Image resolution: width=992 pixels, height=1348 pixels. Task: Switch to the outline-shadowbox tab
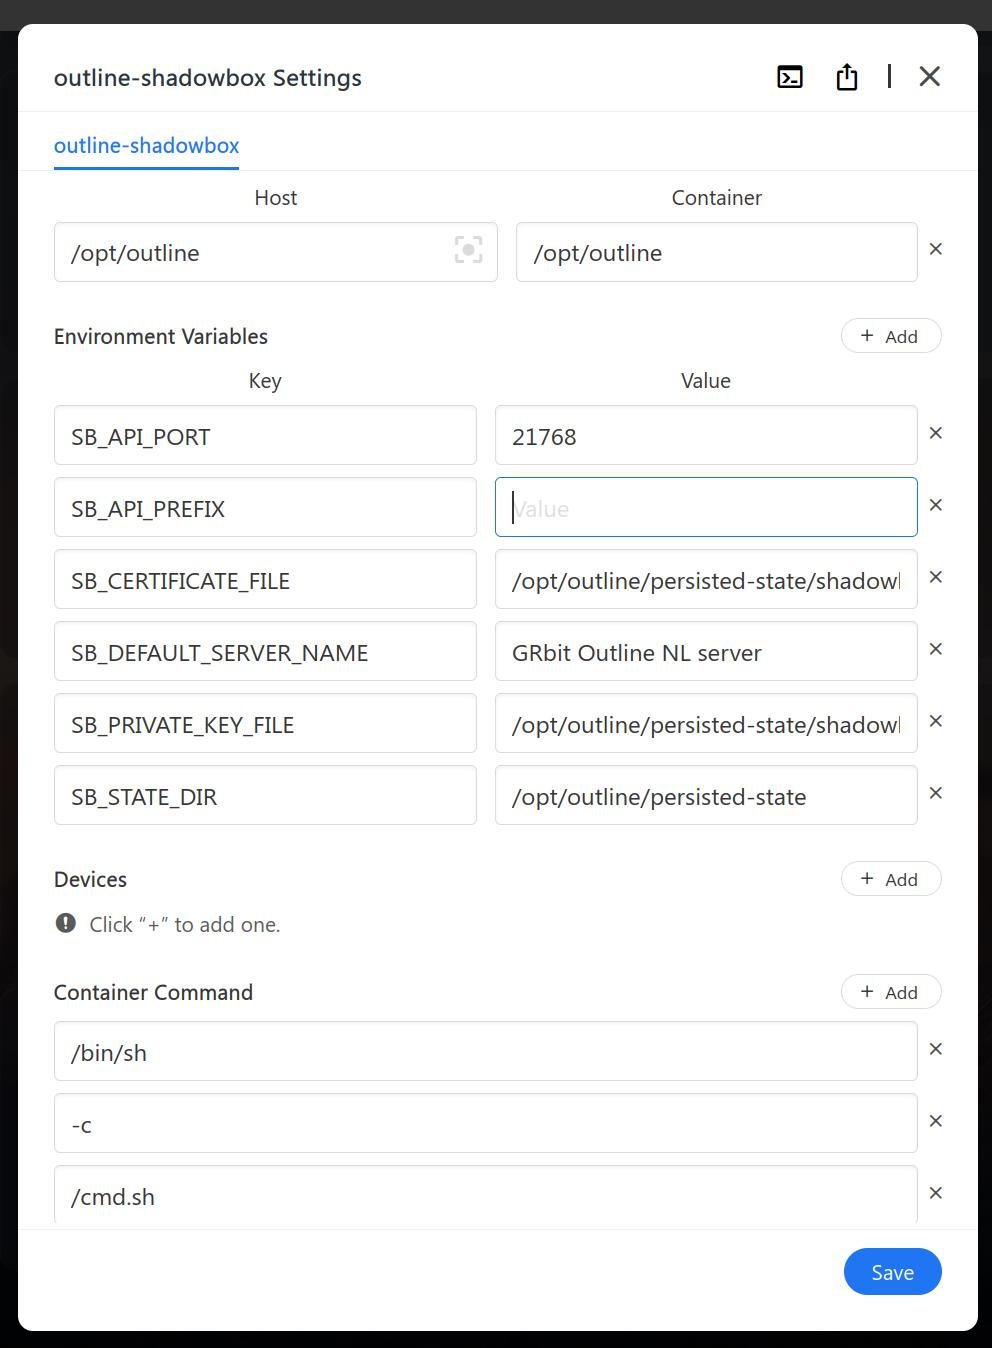147,146
